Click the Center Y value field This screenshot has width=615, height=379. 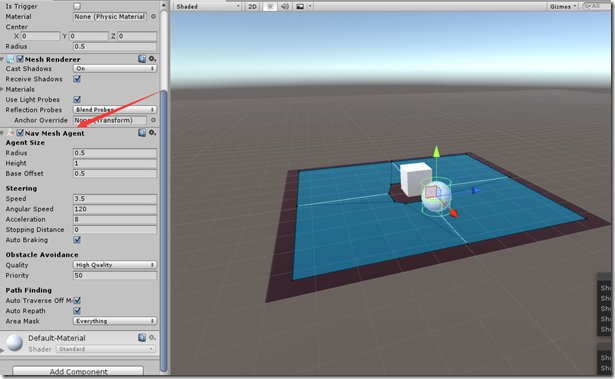pyautogui.click(x=89, y=36)
